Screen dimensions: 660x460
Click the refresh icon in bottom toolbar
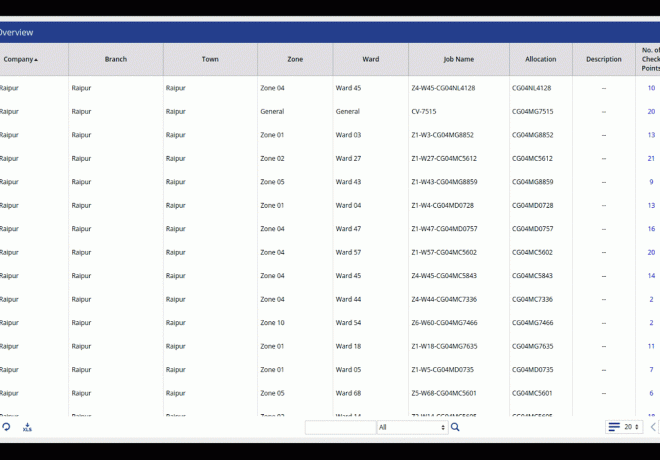coord(6,427)
